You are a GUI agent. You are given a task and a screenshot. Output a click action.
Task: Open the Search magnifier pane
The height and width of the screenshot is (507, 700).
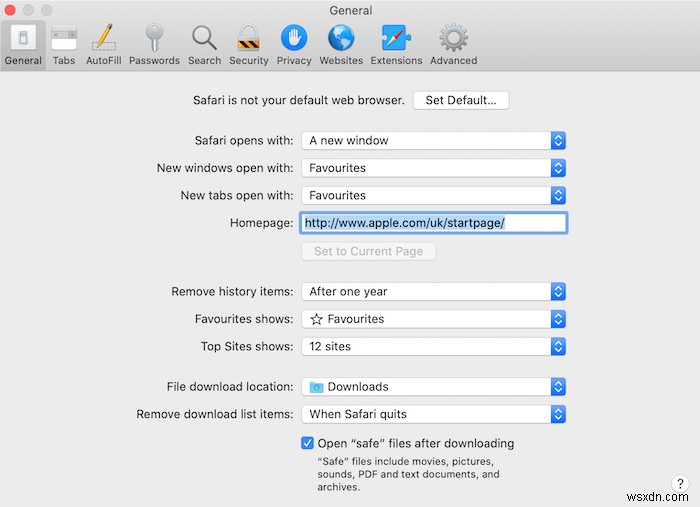[x=204, y=45]
